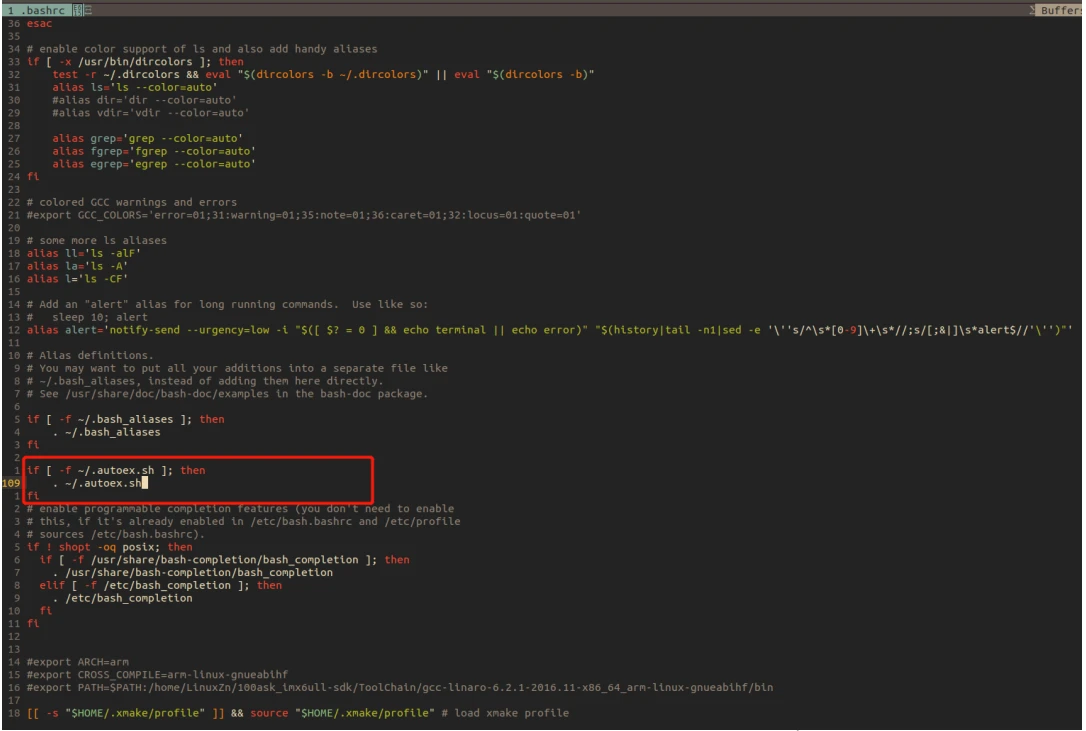Click line alias ls='ls --color=auto'
Screen dimensions: 1086x731
coord(134,87)
